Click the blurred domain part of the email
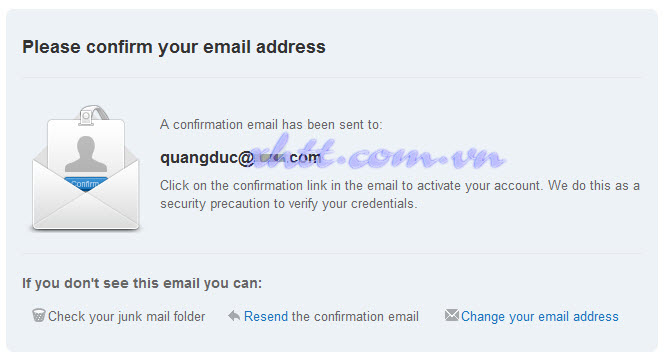The height and width of the screenshot is (363, 665). point(271,158)
